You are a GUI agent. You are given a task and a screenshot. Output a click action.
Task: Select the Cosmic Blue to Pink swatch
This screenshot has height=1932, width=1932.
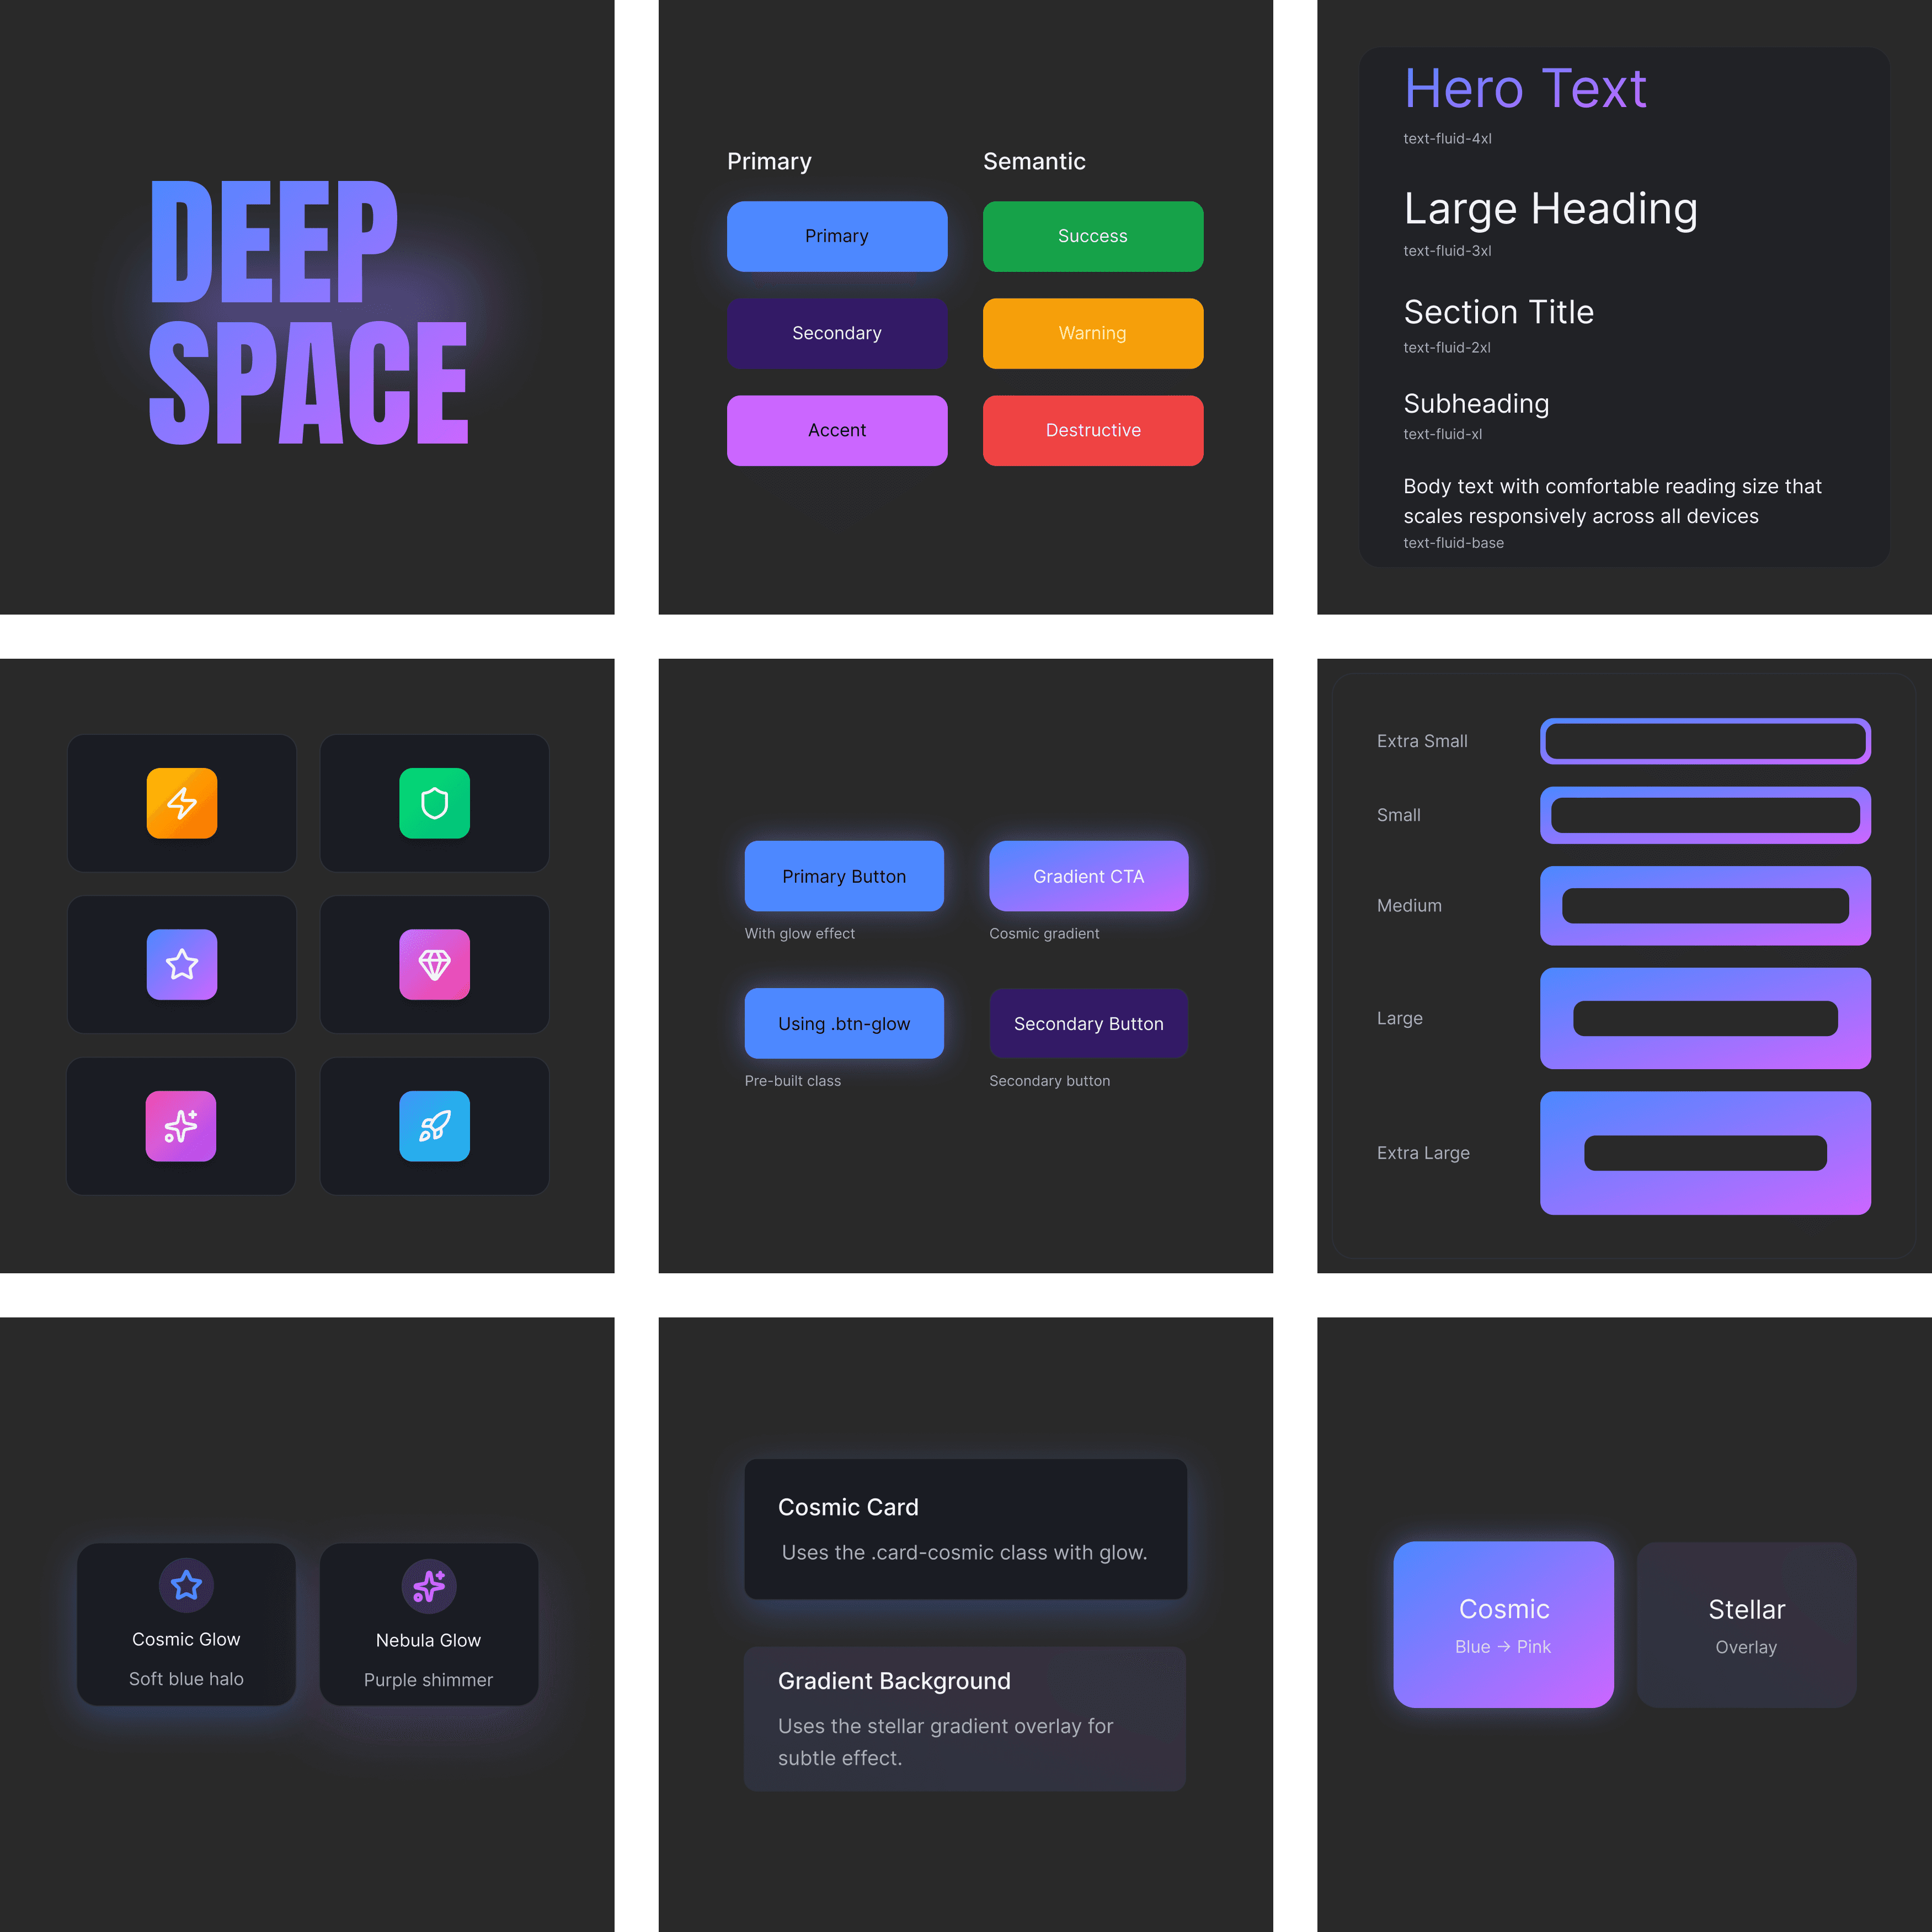click(x=1502, y=1624)
